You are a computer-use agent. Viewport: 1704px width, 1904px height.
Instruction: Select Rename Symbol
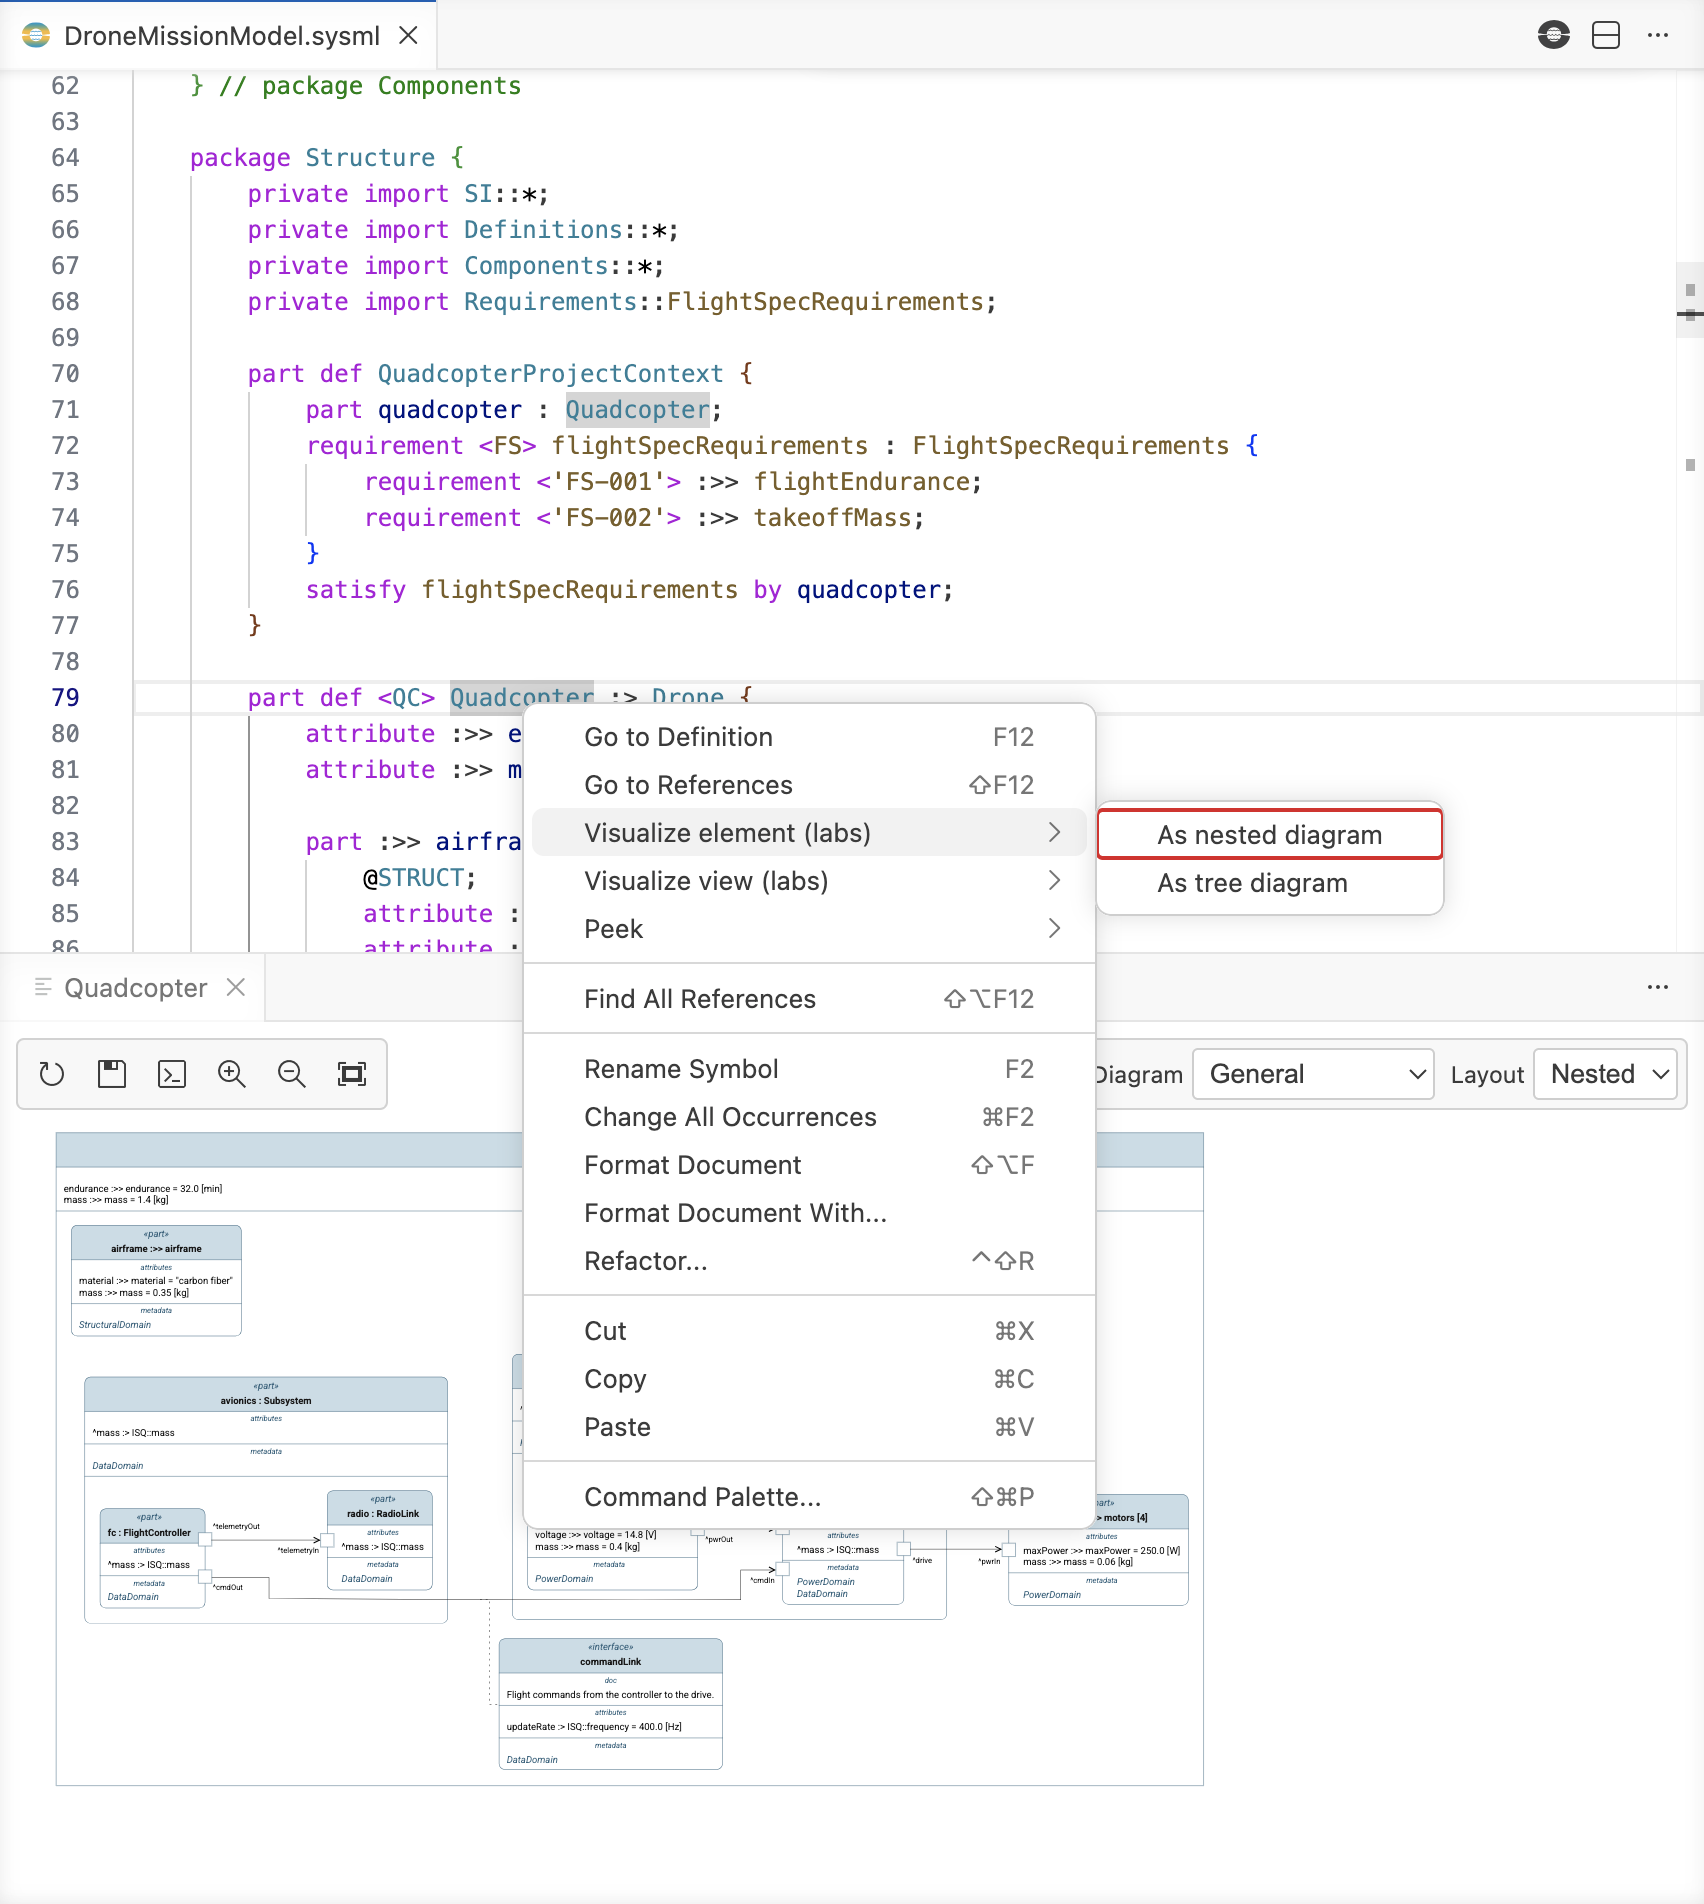(x=809, y=1069)
